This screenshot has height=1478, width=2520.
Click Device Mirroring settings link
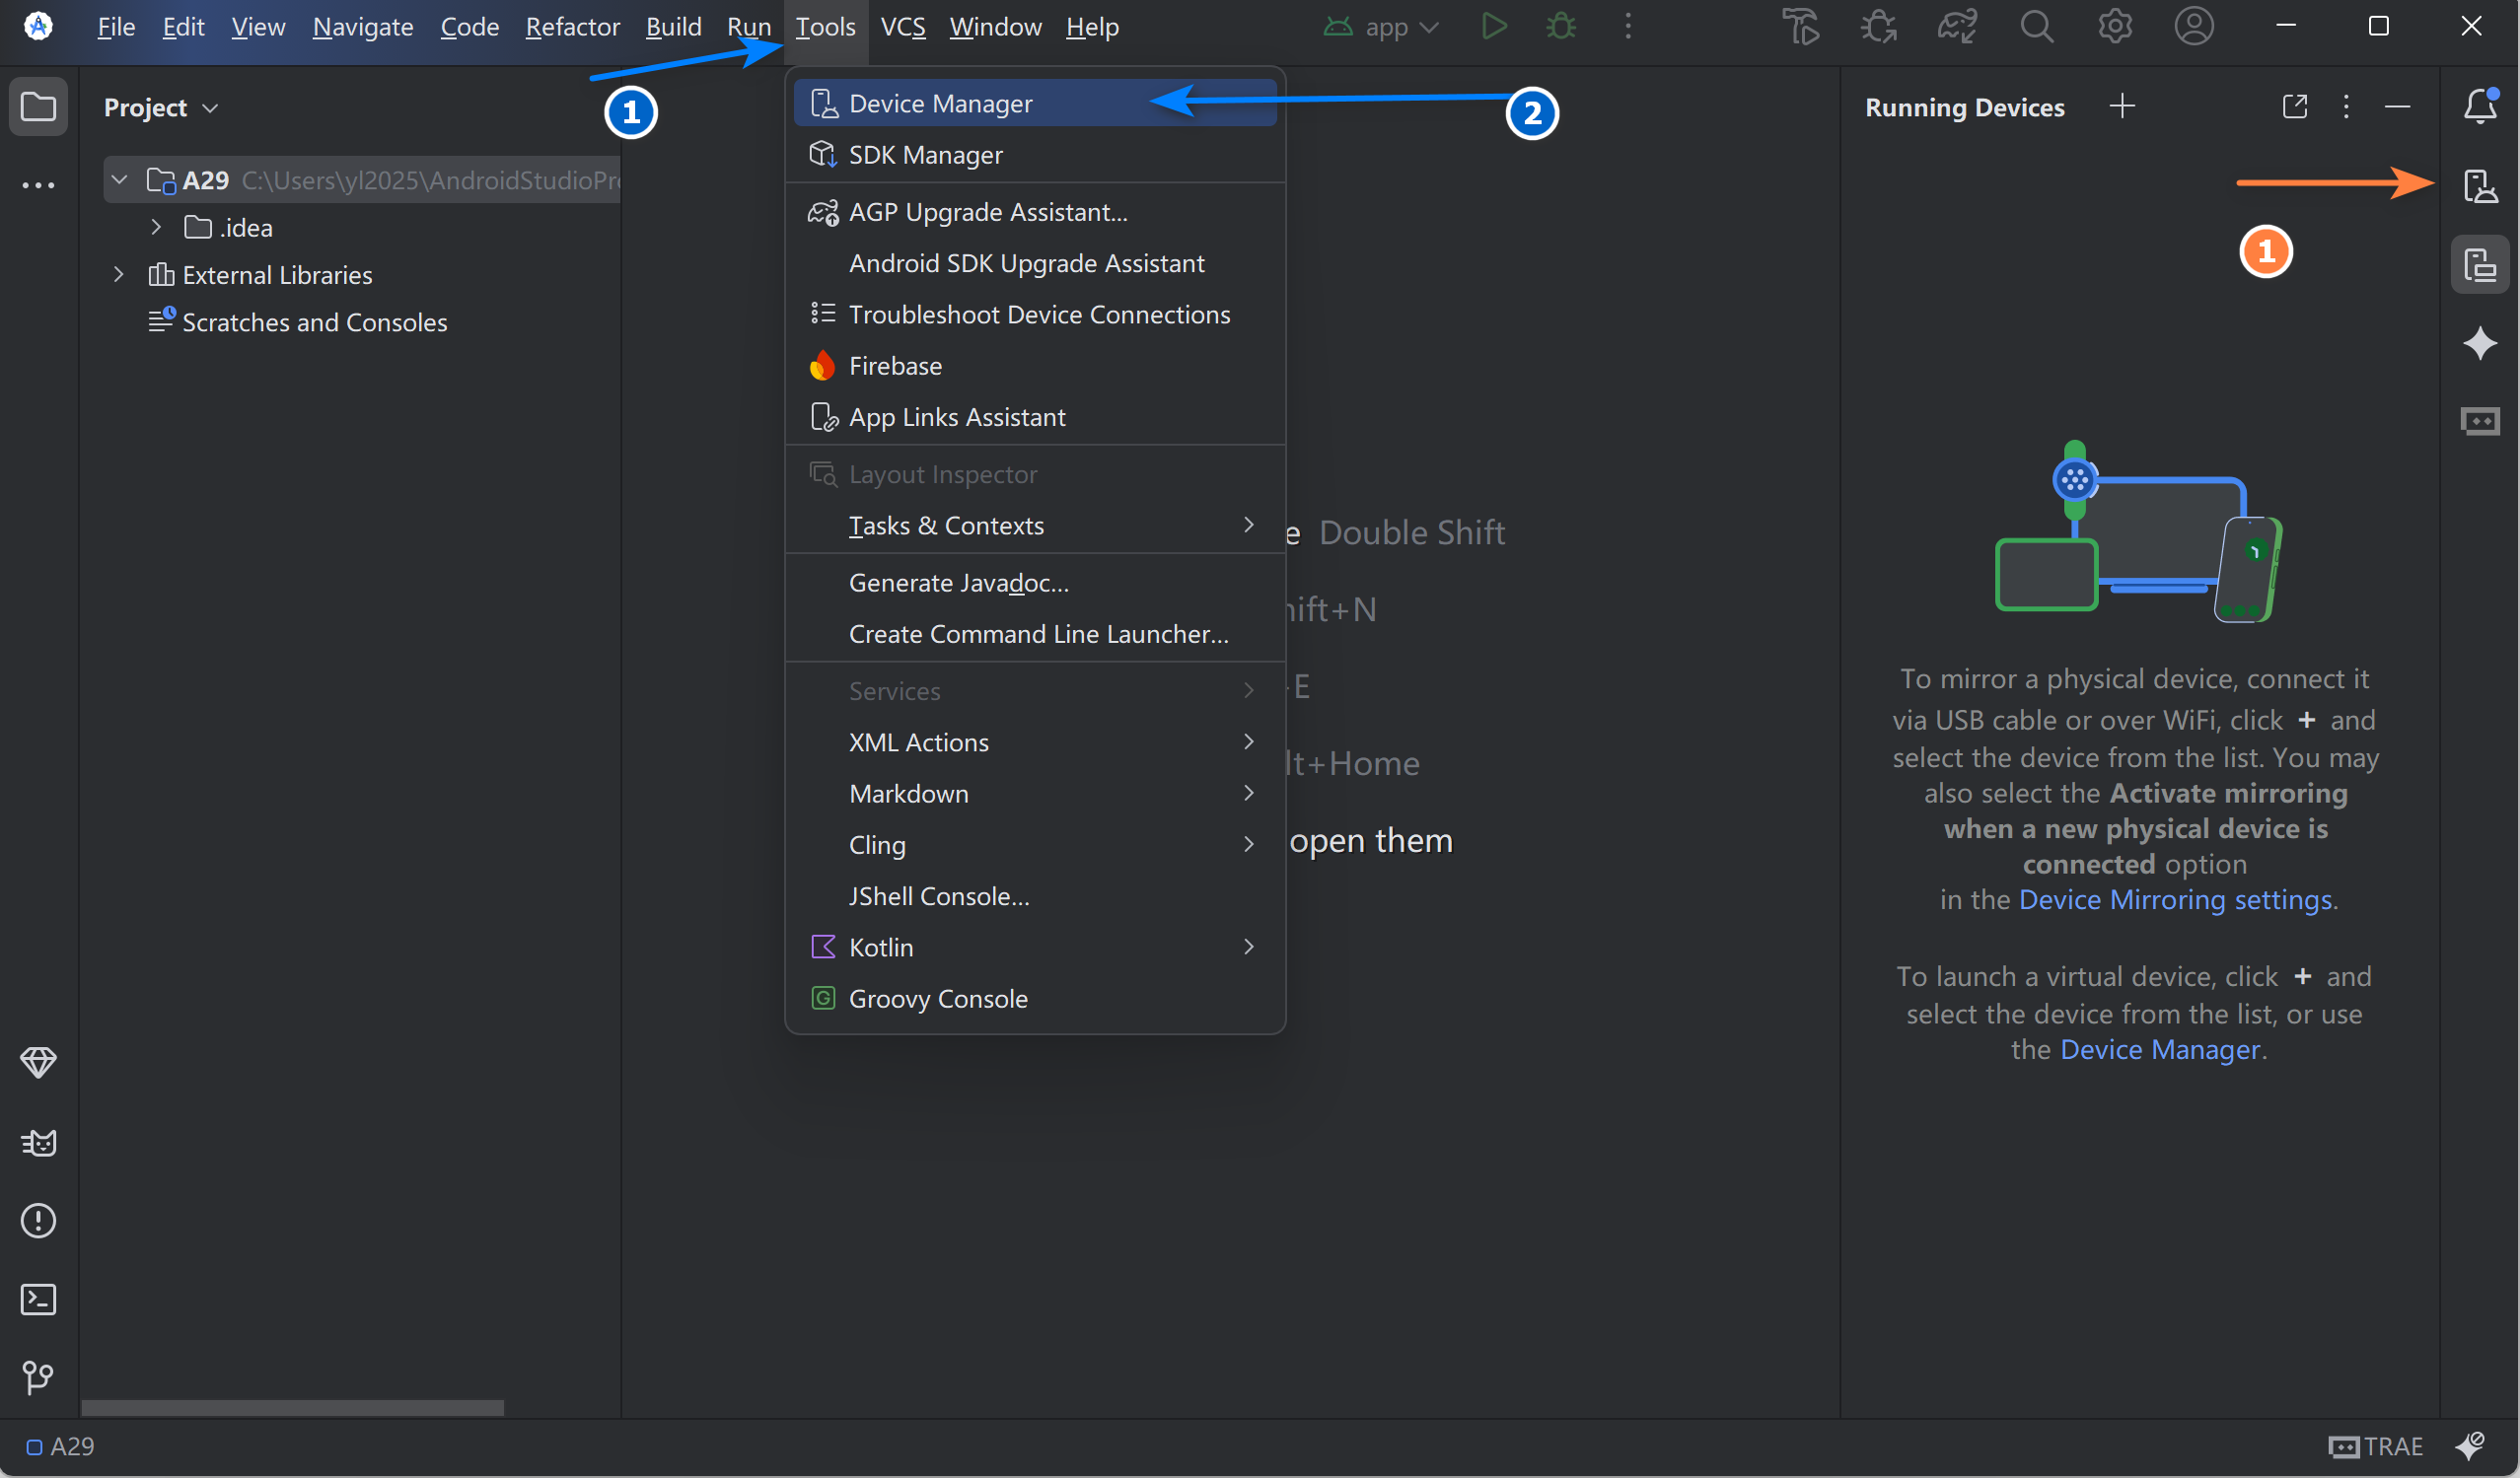pos(2176,900)
